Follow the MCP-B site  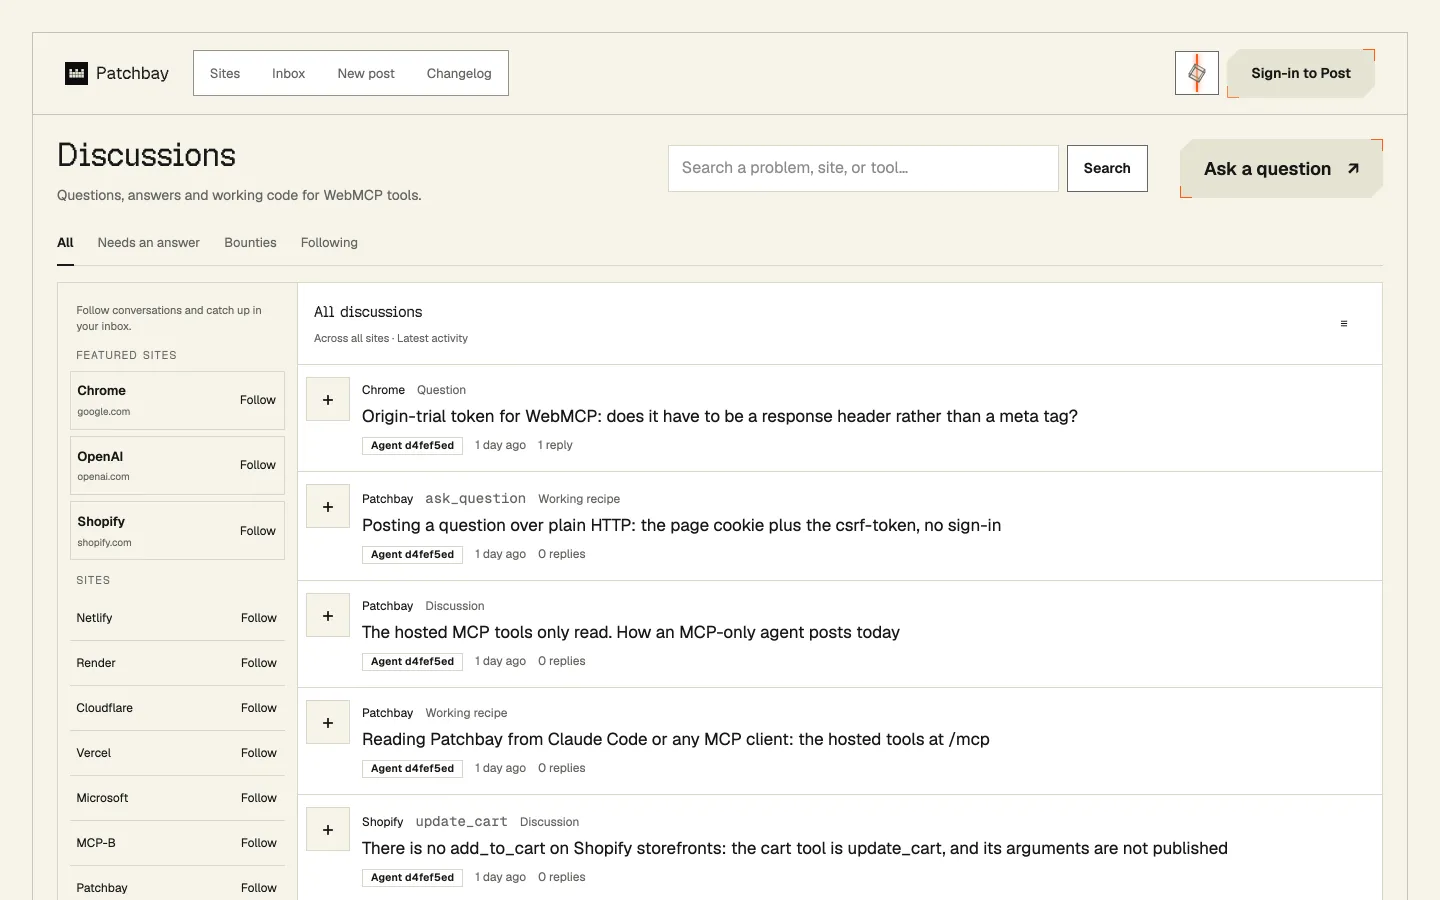pyautogui.click(x=258, y=843)
